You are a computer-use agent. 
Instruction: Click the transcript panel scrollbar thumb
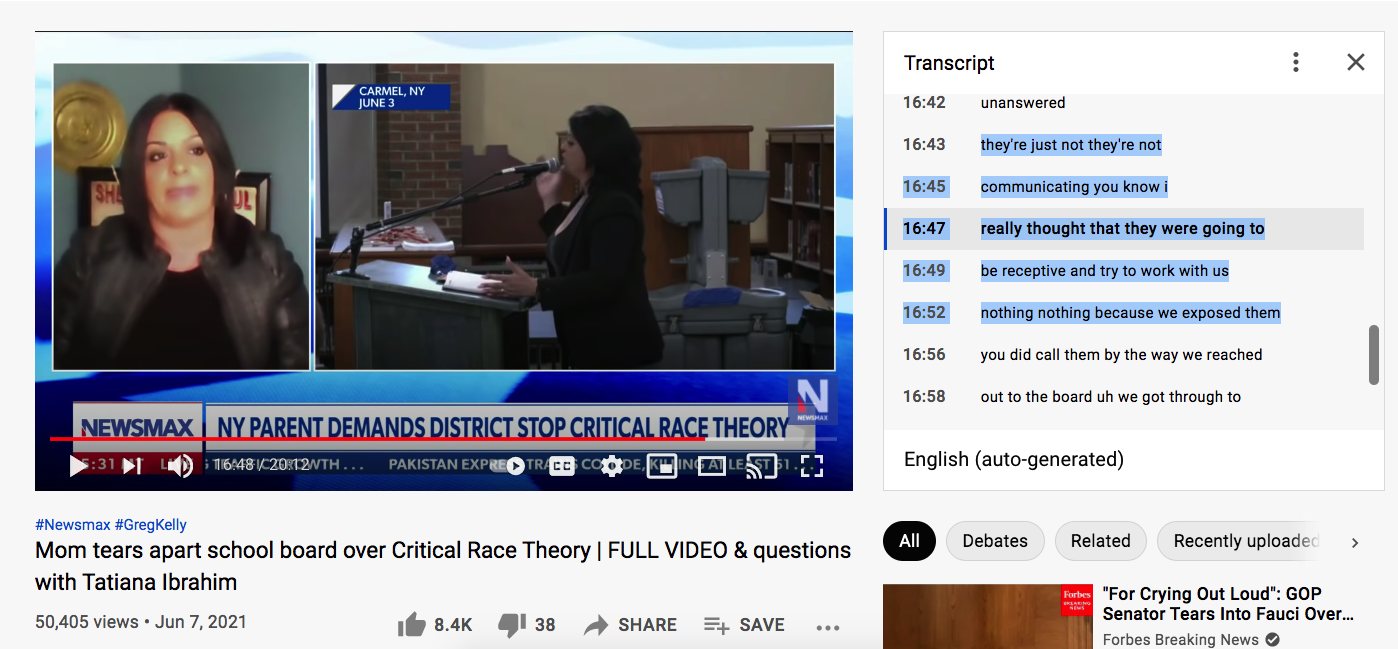[x=1374, y=354]
